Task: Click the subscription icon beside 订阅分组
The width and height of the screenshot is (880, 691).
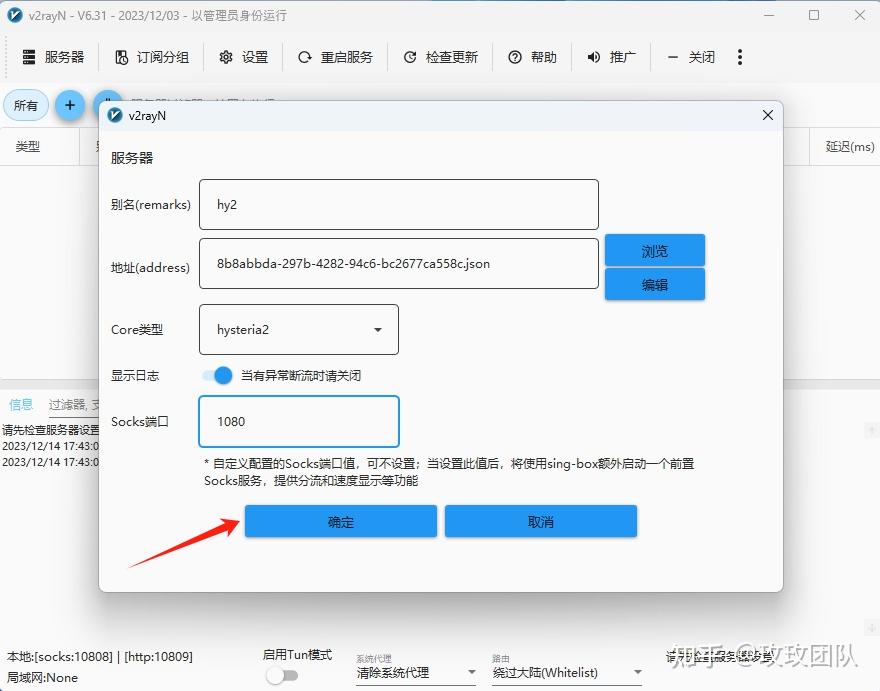Action: pyautogui.click(x=121, y=57)
